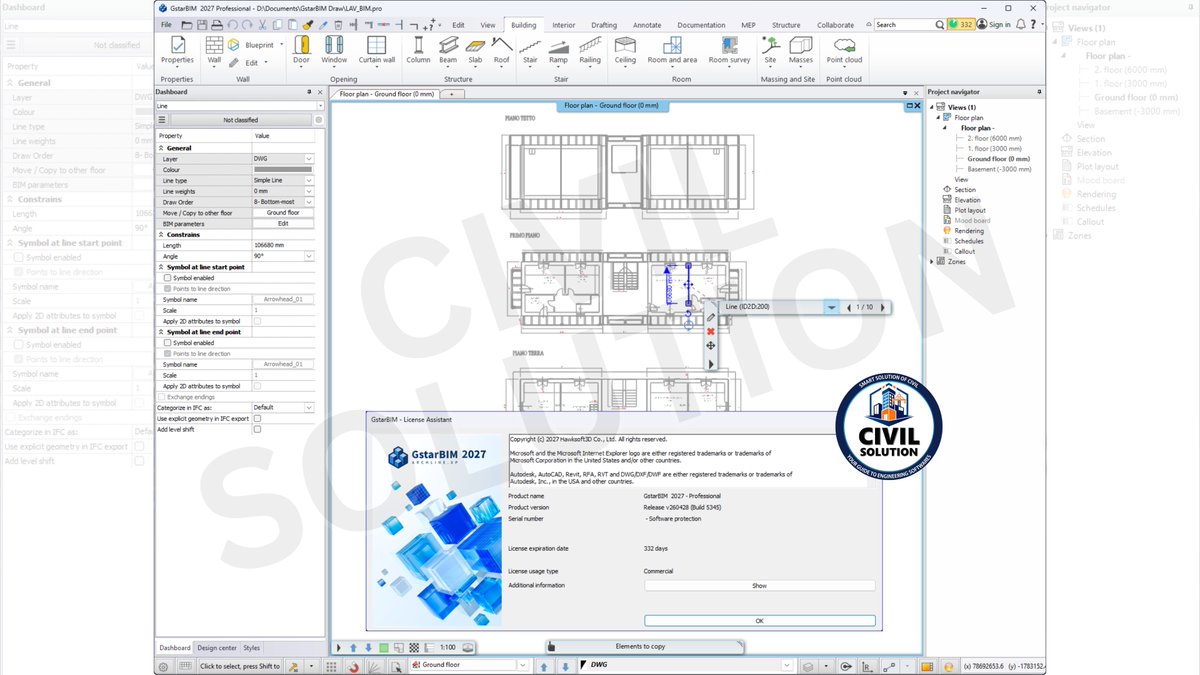Select the Beam tool
The image size is (1200, 675).
coord(448,50)
